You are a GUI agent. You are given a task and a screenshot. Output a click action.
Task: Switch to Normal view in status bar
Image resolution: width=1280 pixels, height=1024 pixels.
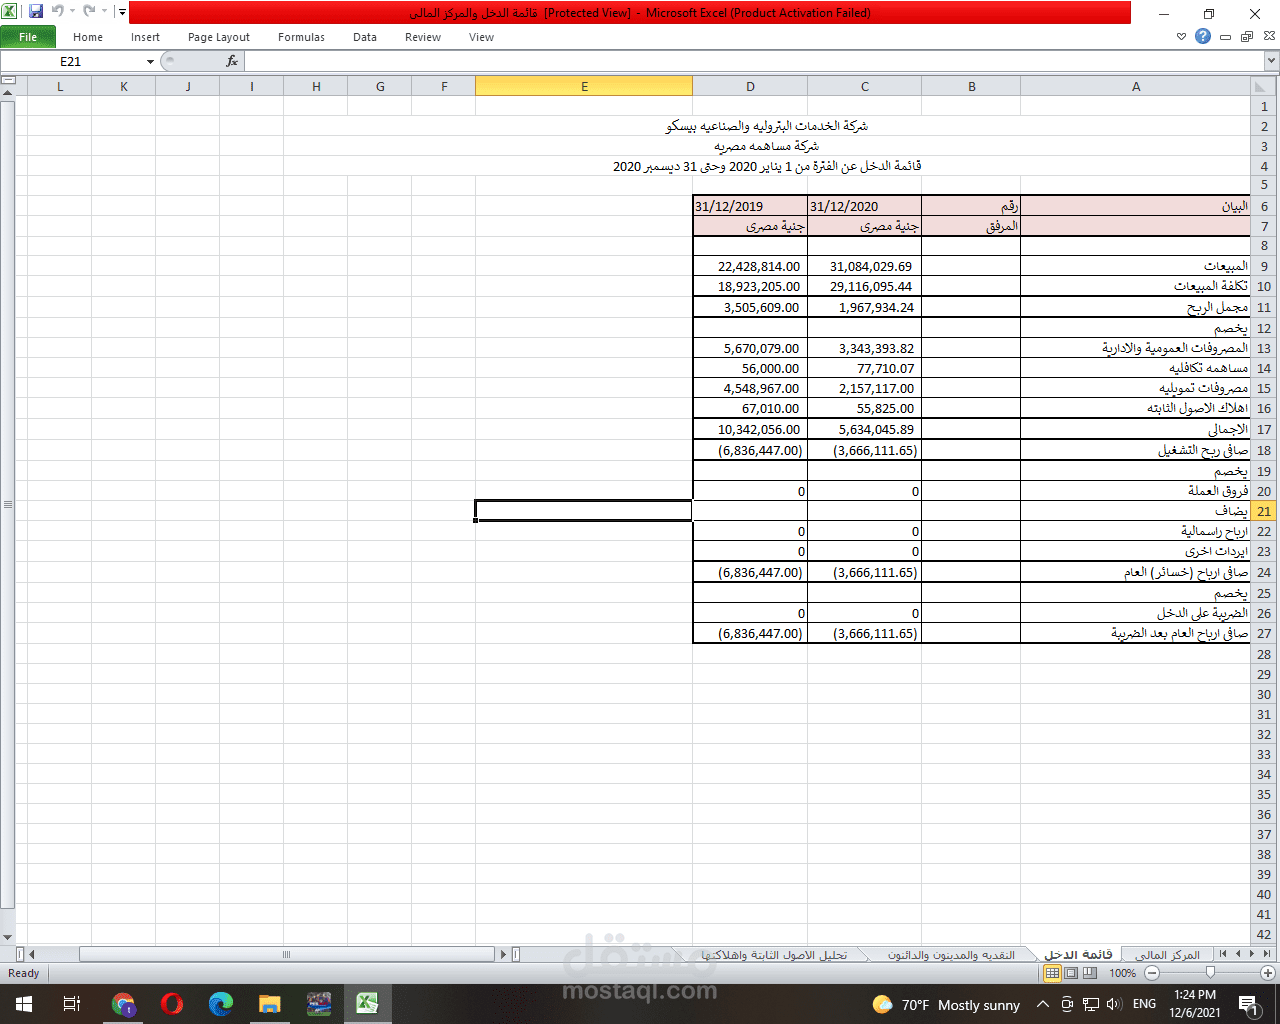click(1052, 973)
